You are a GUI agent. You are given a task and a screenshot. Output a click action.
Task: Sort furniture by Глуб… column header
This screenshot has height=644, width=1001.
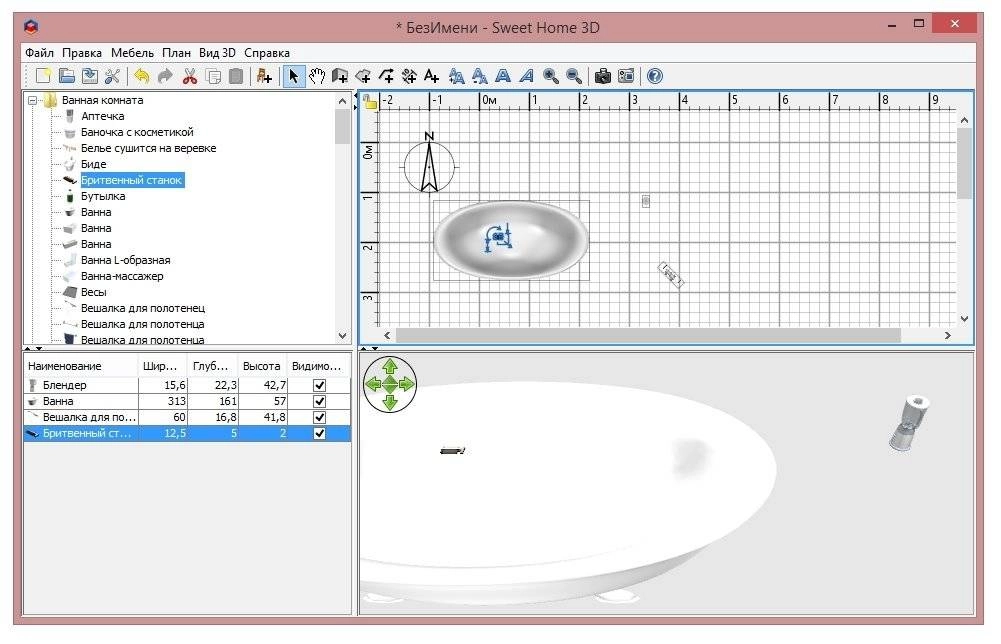click(x=213, y=366)
